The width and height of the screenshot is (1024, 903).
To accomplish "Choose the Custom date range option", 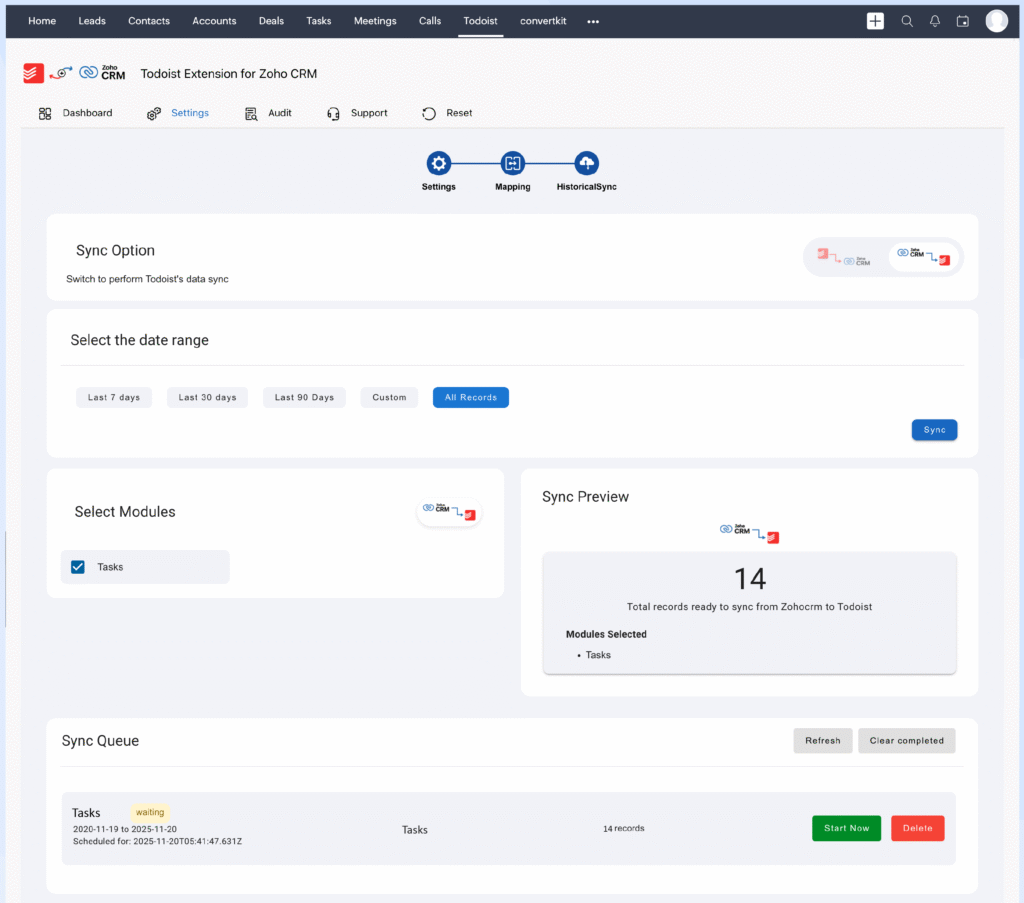I will 388,397.
